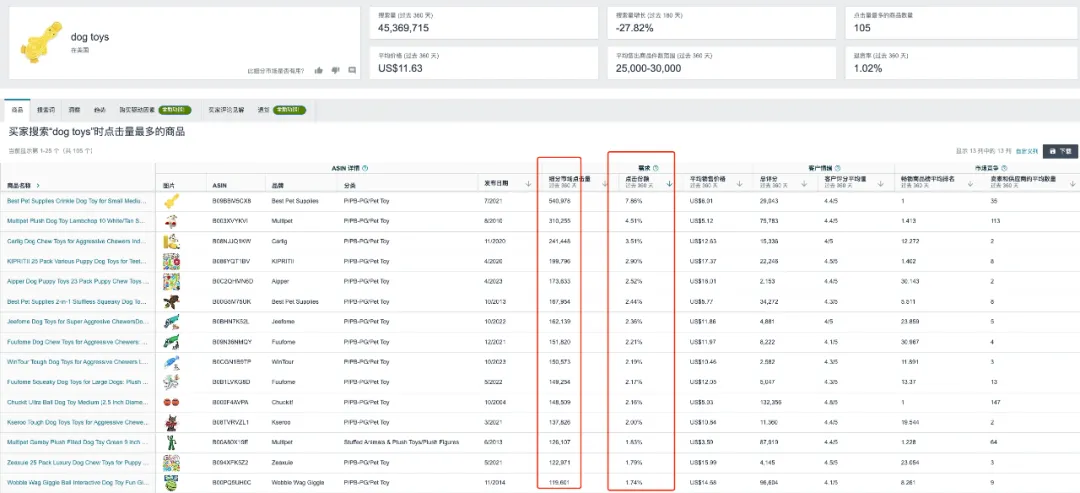The height and width of the screenshot is (493, 1080).
Task: Open Fuufome Dog Chew Toys link
Action: tap(77, 342)
